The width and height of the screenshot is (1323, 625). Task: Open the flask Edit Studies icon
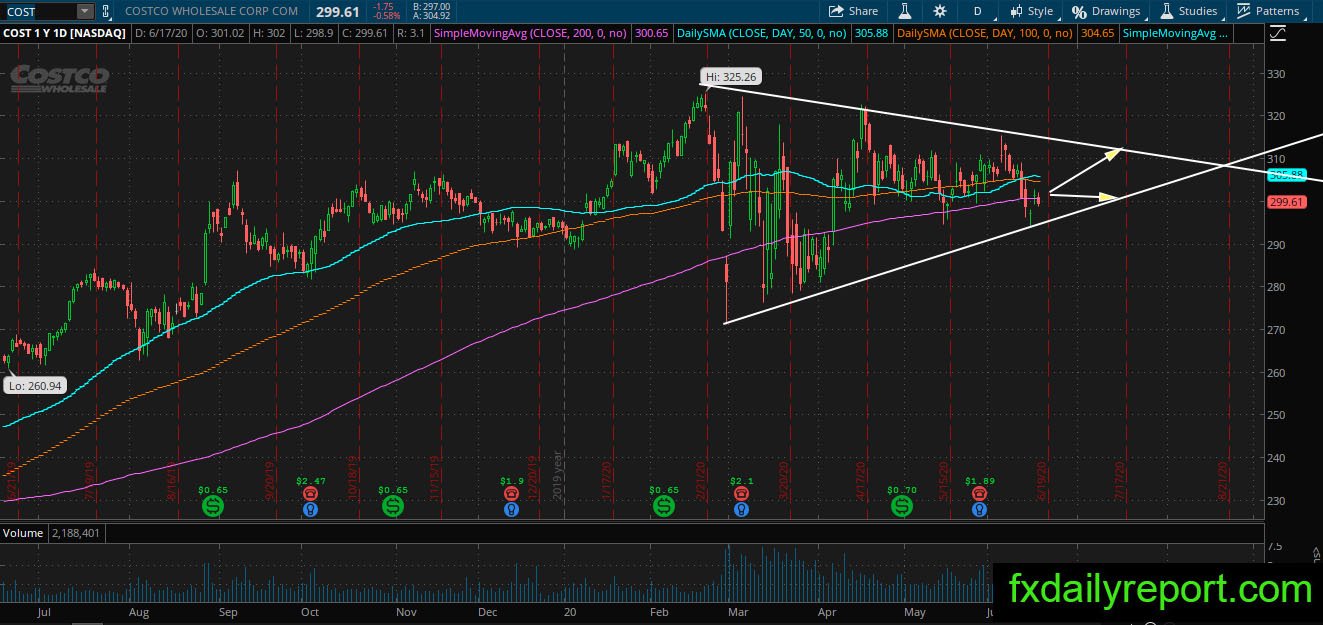[904, 11]
